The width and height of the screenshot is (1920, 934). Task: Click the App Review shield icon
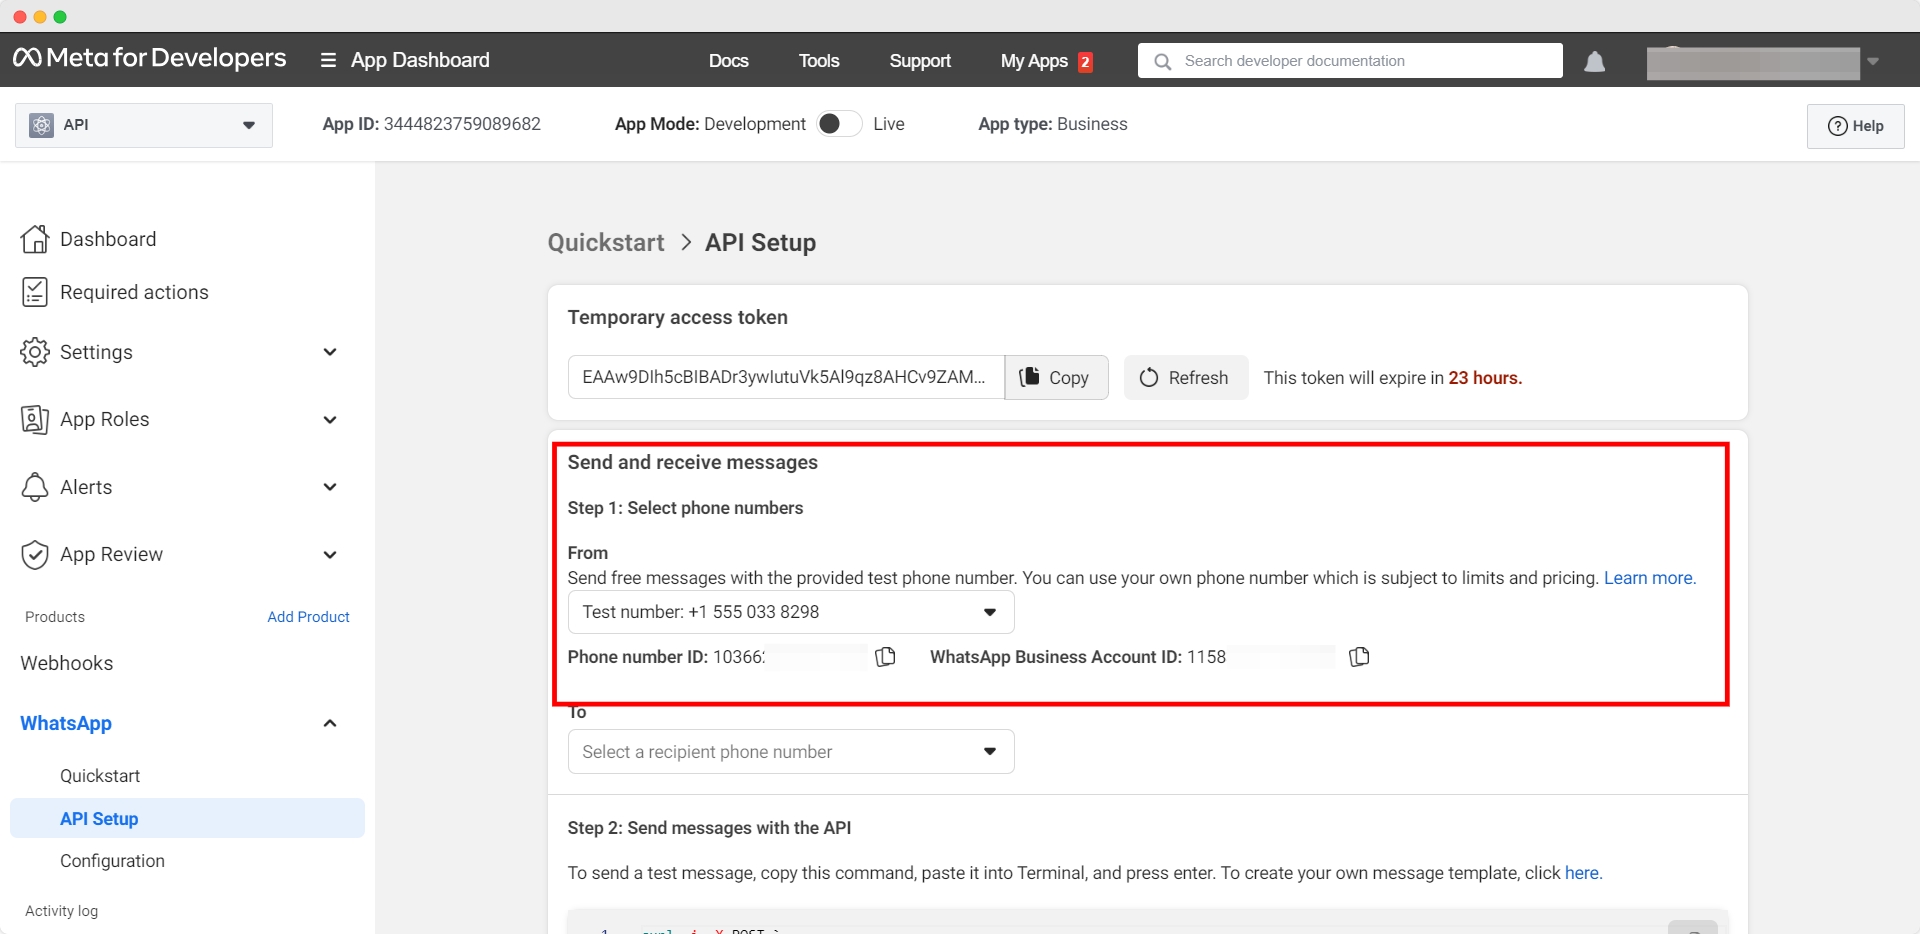[x=35, y=554]
